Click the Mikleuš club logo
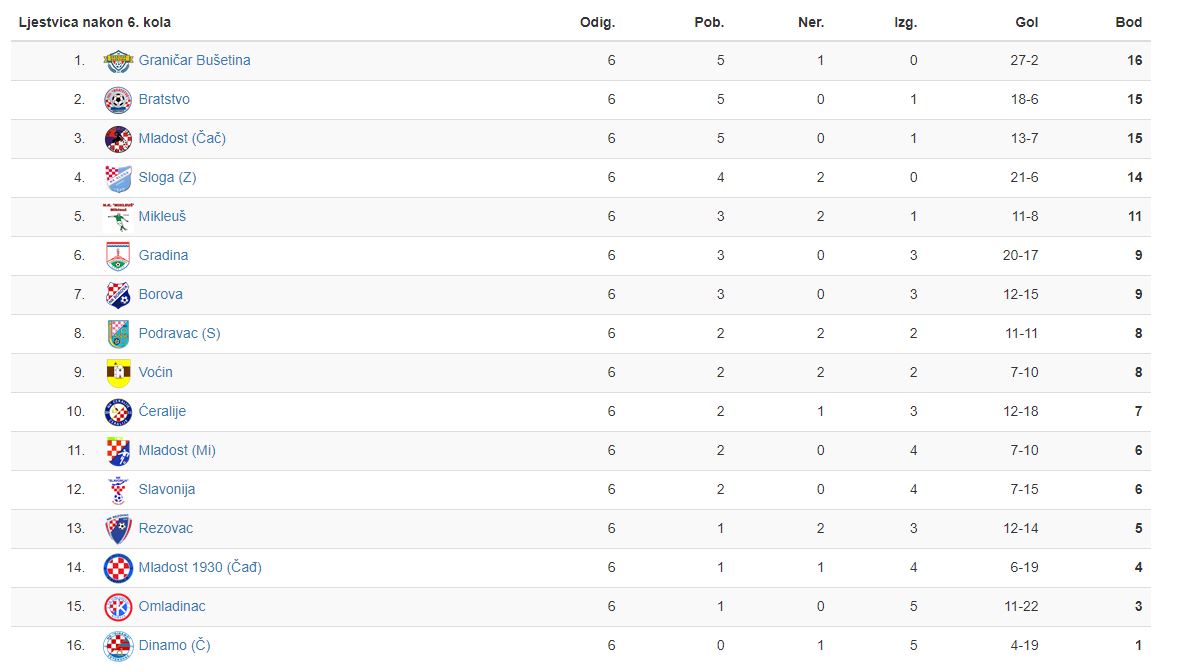This screenshot has height=672, width=1187. click(118, 217)
